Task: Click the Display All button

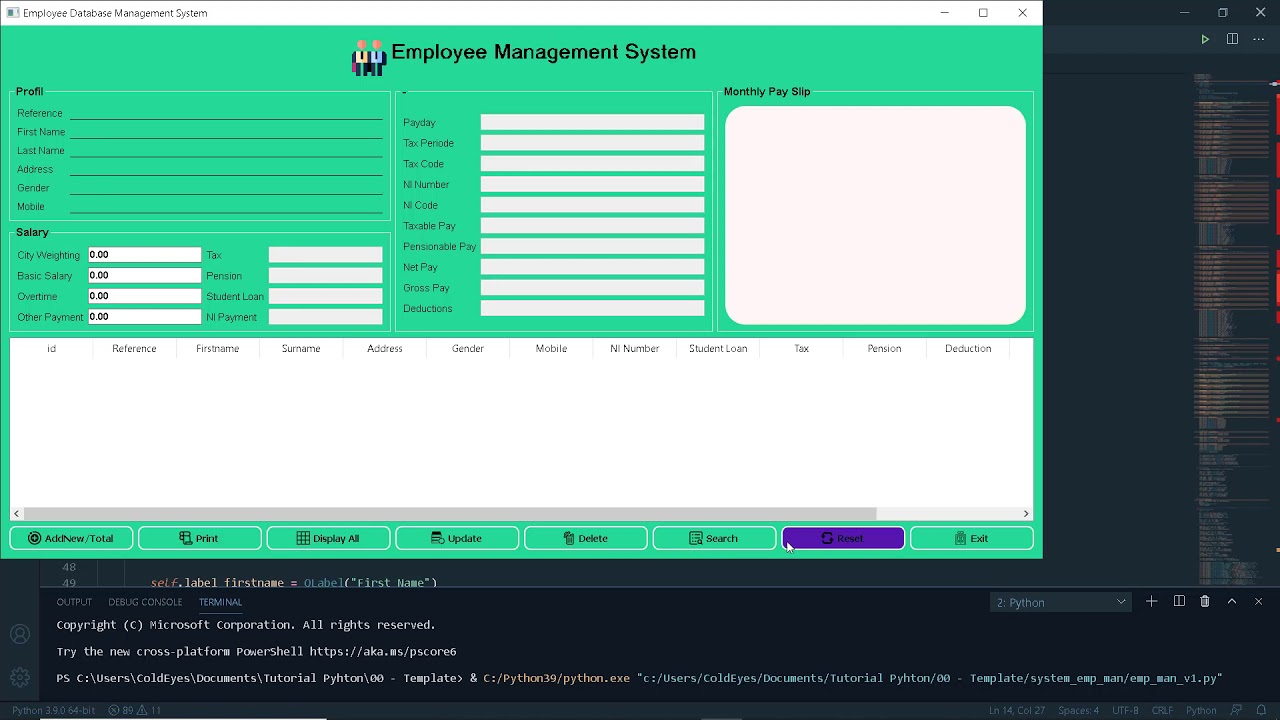Action: pyautogui.click(x=328, y=538)
